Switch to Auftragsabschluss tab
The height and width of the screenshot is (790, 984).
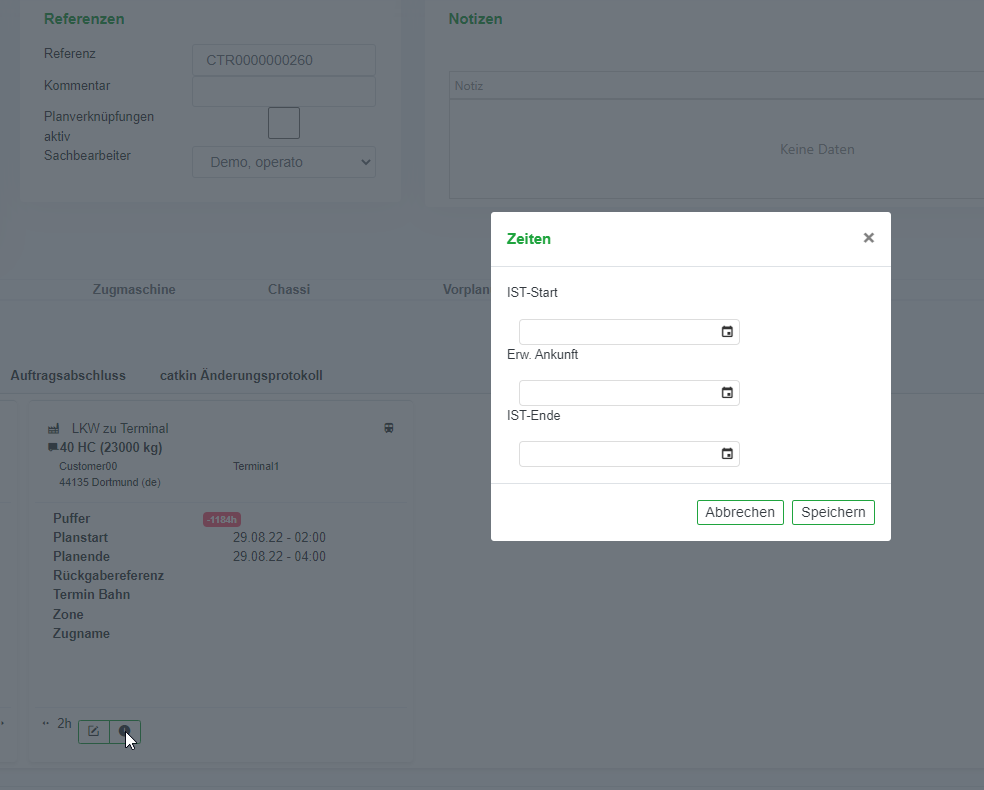(x=68, y=375)
